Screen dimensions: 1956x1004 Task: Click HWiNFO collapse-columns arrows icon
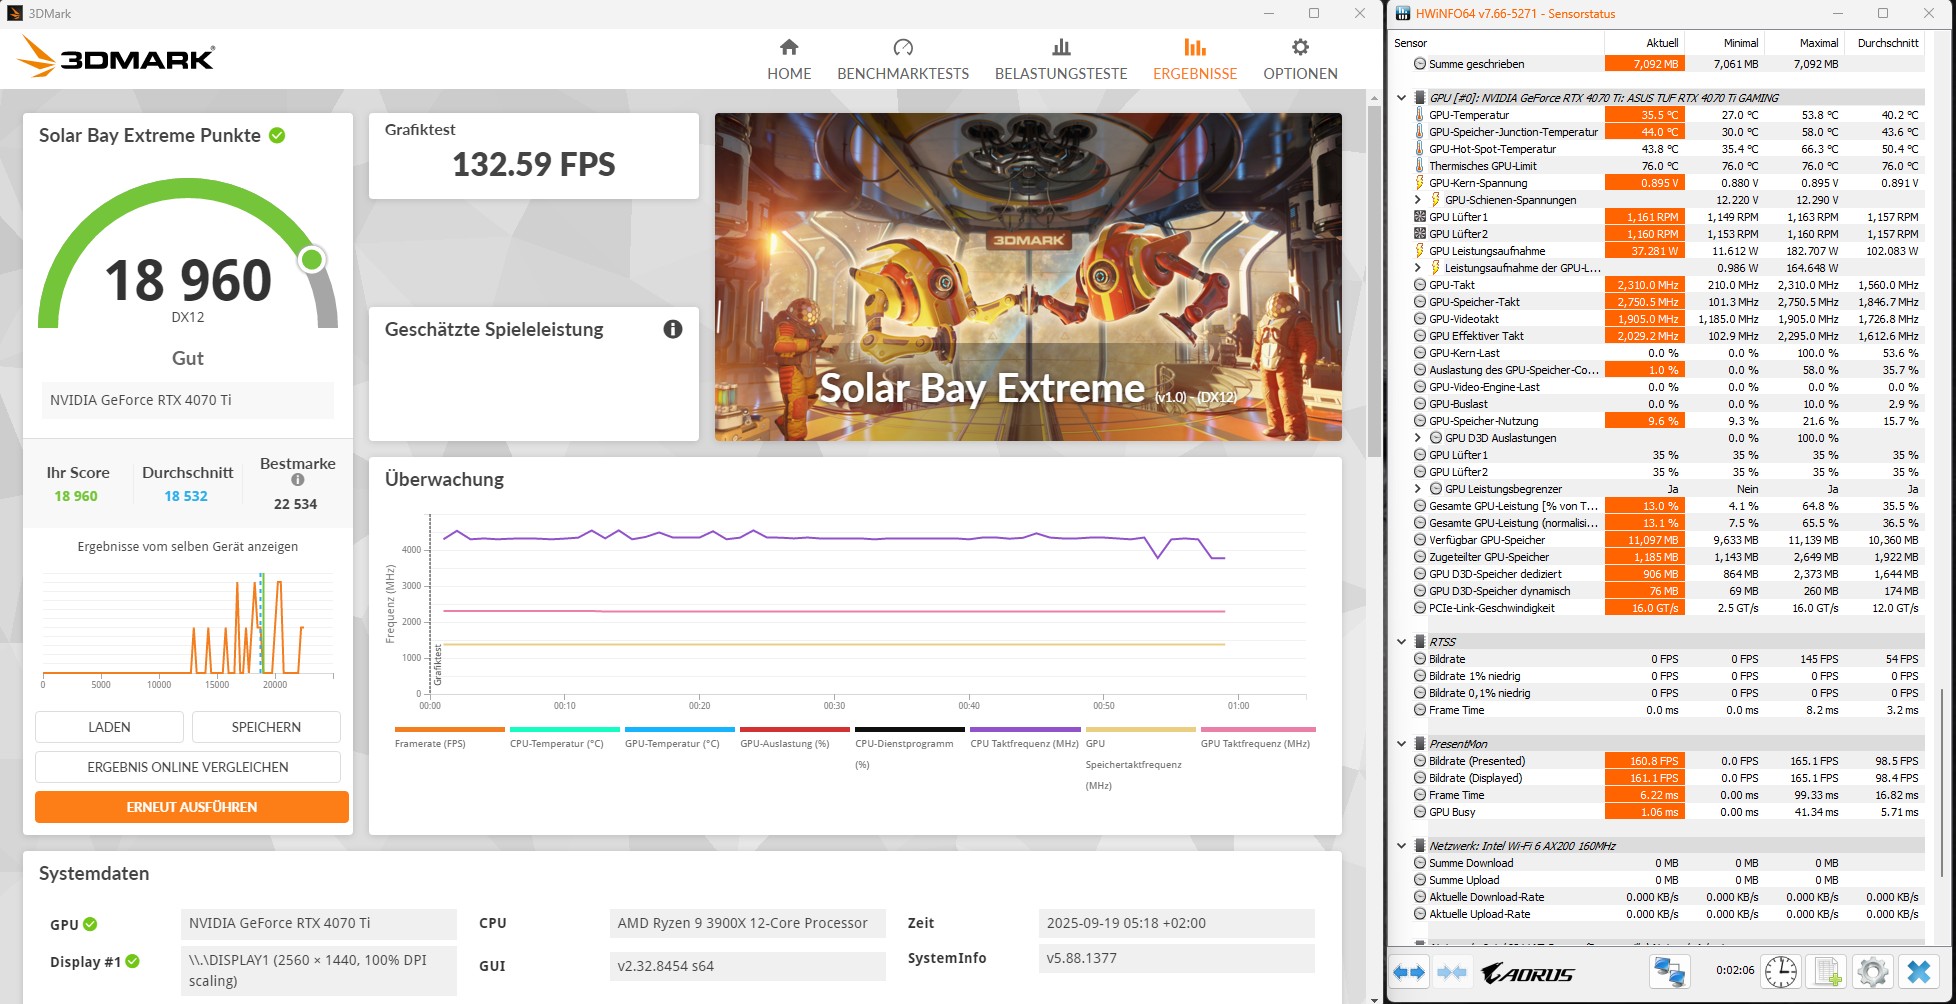(x=1452, y=972)
